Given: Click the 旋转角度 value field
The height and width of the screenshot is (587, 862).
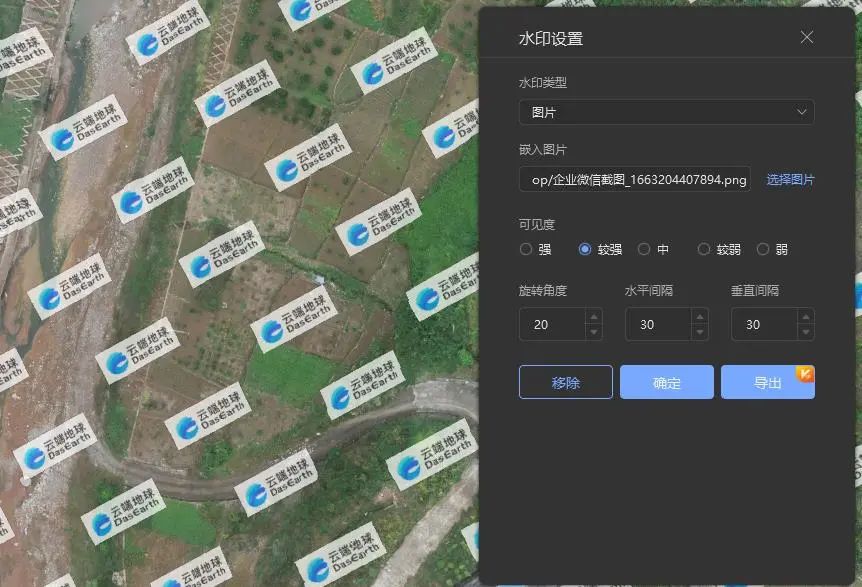Looking at the screenshot, I should tap(552, 324).
